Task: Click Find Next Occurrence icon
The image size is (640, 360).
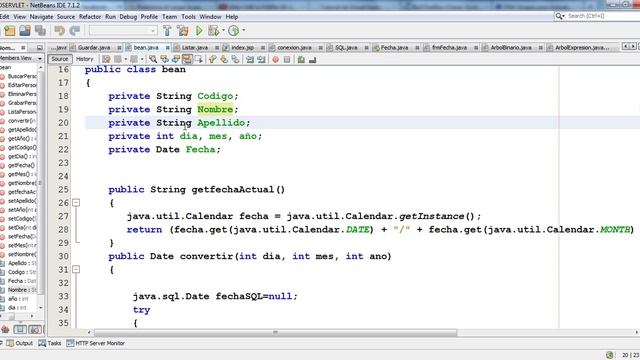Action: pyautogui.click(x=176, y=60)
